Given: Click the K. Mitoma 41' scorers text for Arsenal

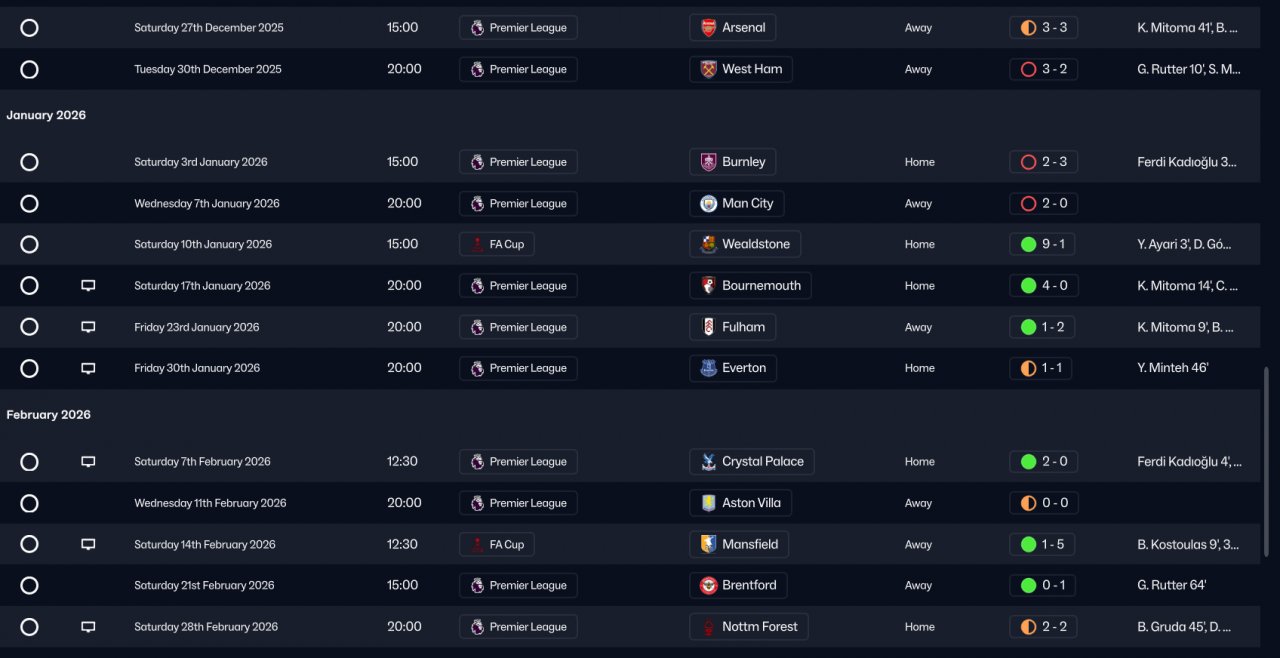Looking at the screenshot, I should point(1187,28).
